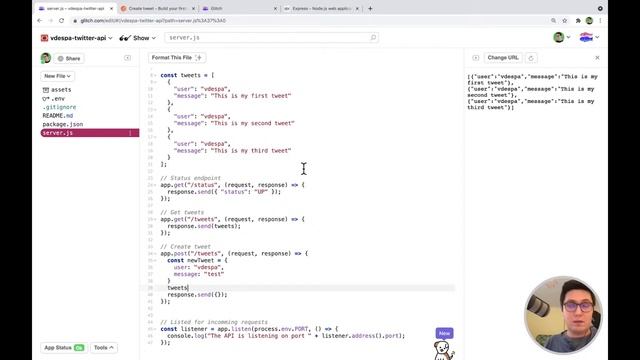
Task: Click the search magnifier in the file search box
Action: pos(373,38)
